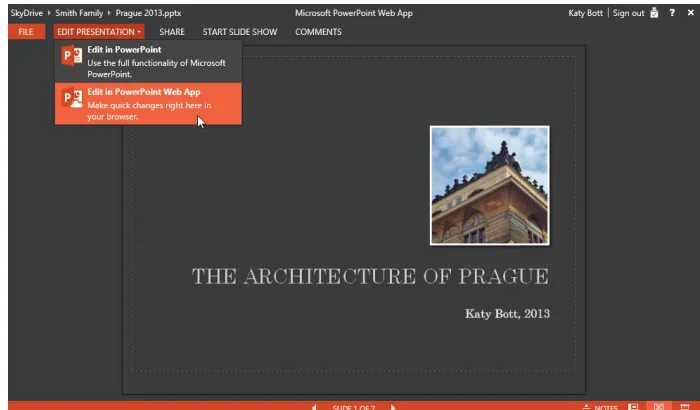Screen dimensions: 700x410
Task: Click the PowerPoint desktop app icon
Action: coord(72,55)
